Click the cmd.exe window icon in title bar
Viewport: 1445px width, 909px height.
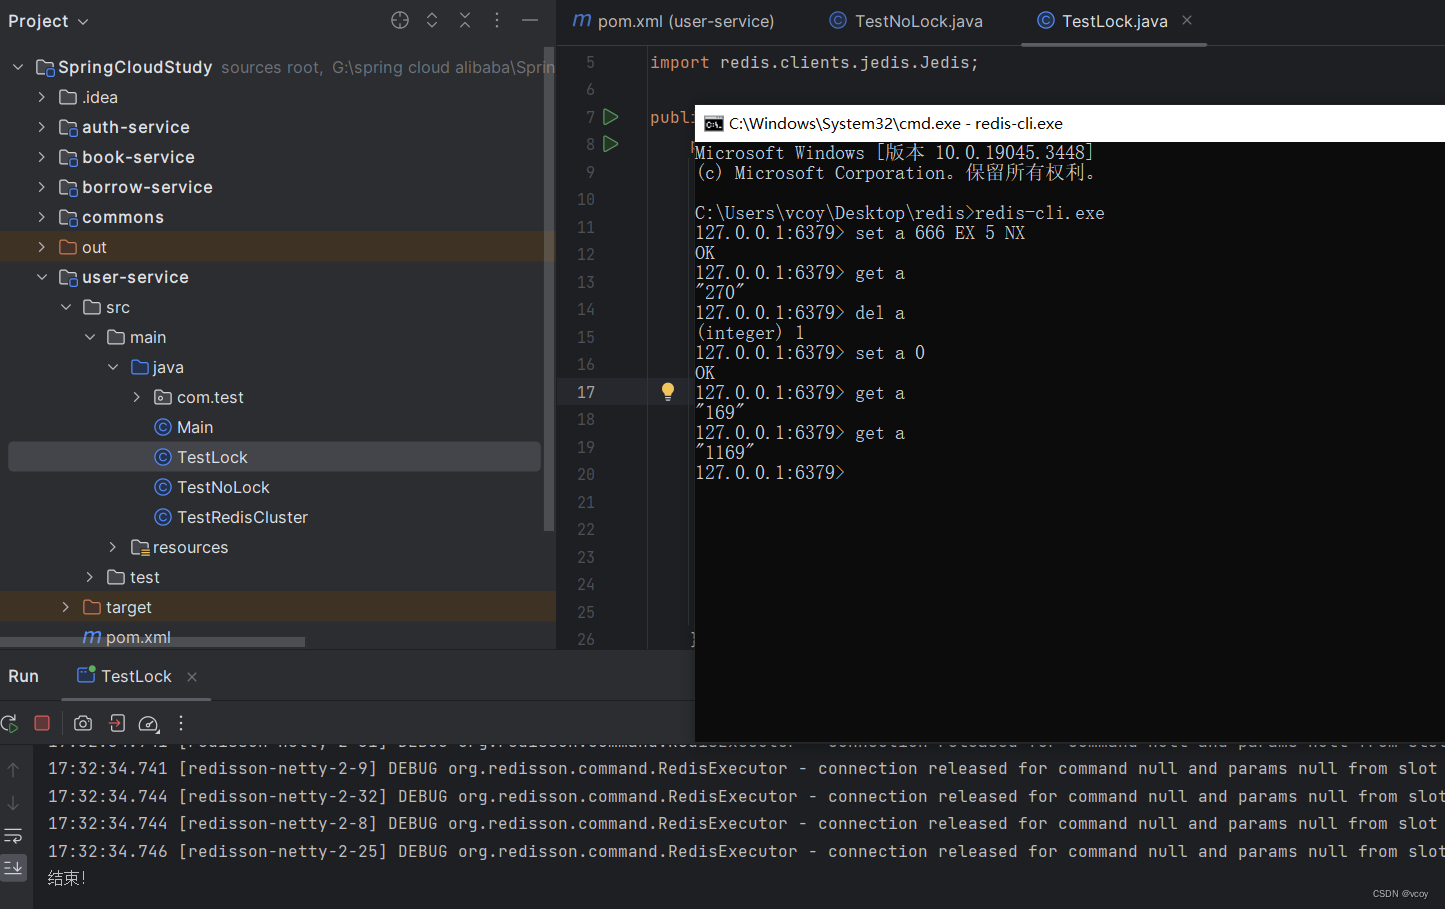tap(713, 124)
